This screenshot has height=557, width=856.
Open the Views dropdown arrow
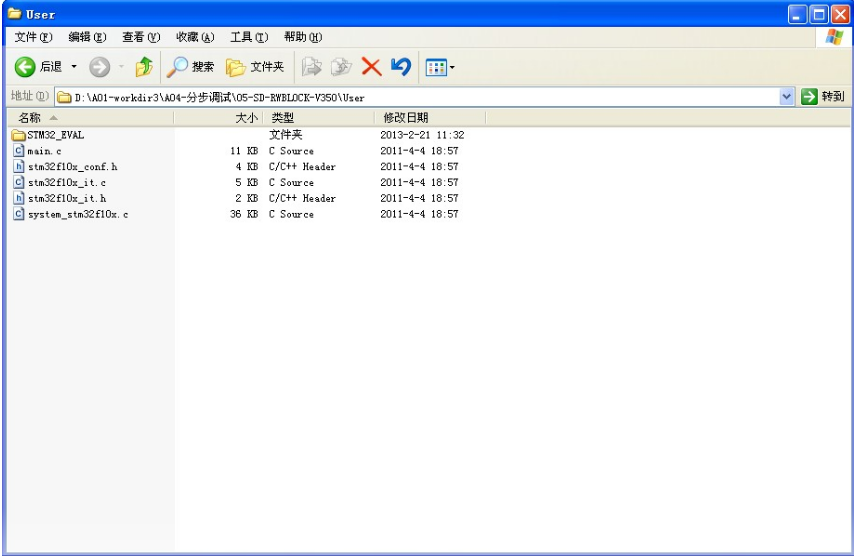452,67
